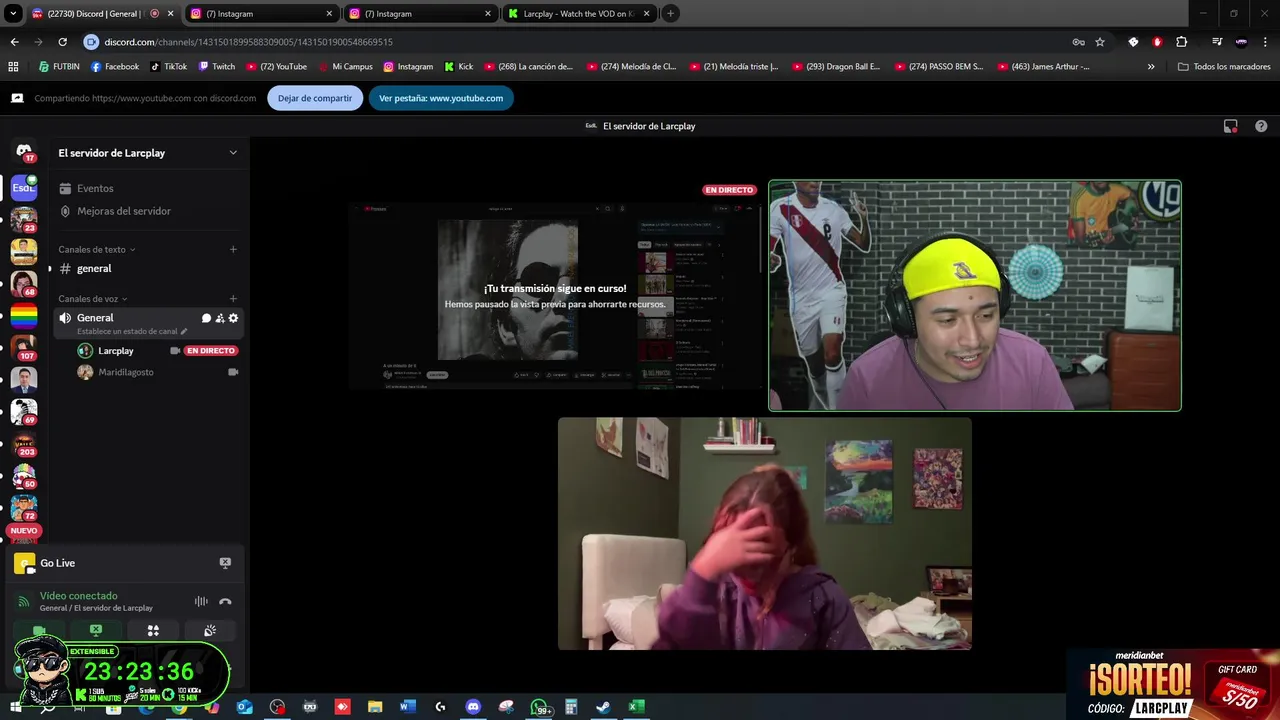Open a new browser tab

[671, 14]
